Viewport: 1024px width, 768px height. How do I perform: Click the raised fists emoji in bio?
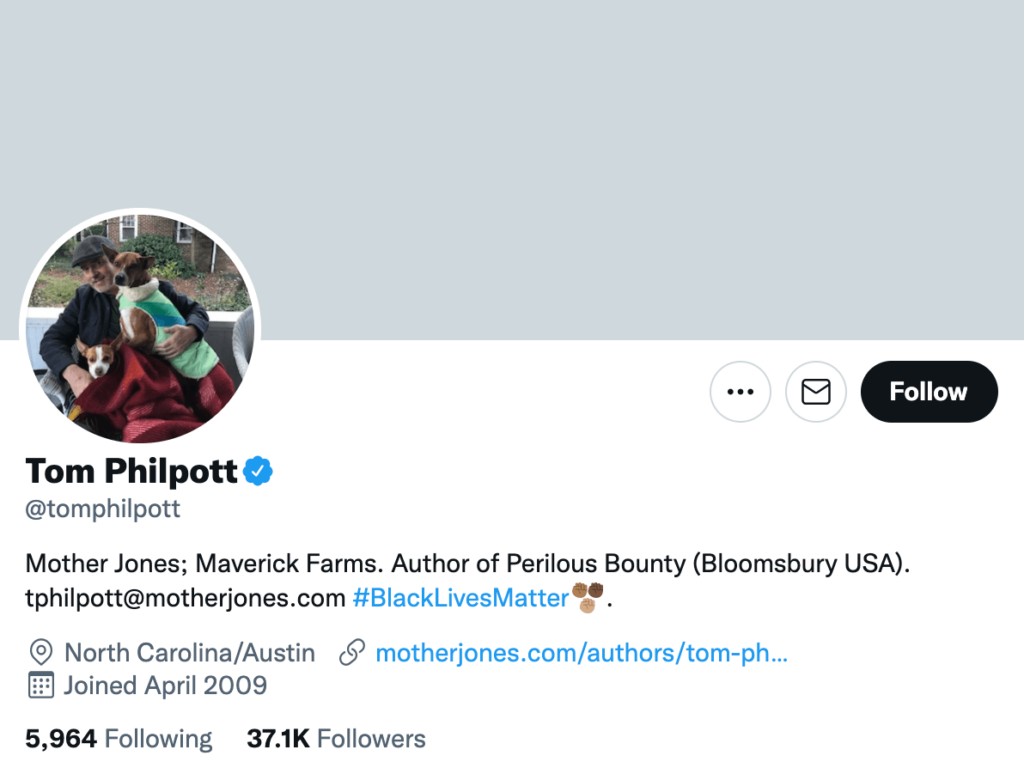pos(588,598)
